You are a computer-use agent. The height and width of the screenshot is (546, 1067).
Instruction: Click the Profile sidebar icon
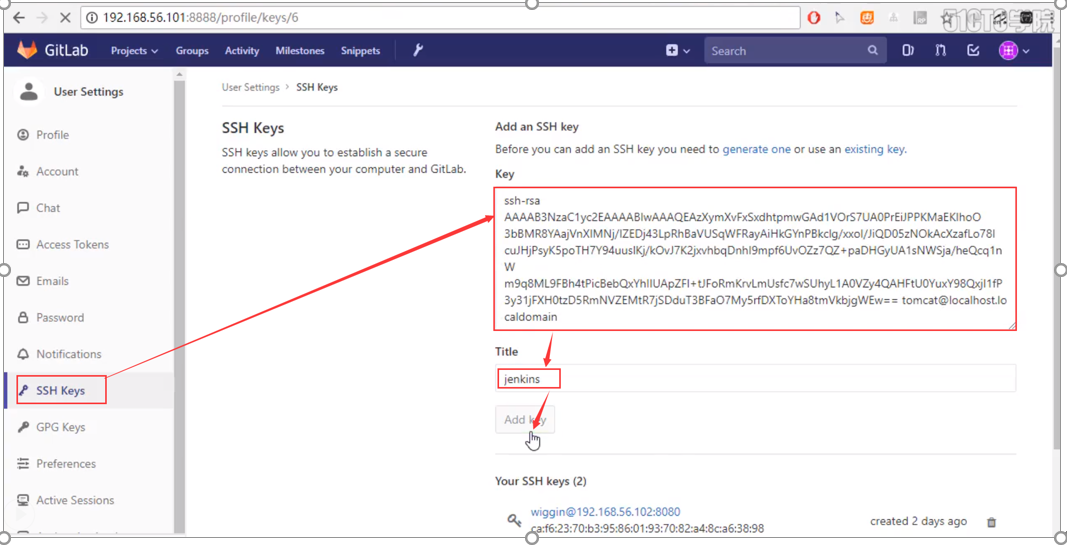pos(23,135)
